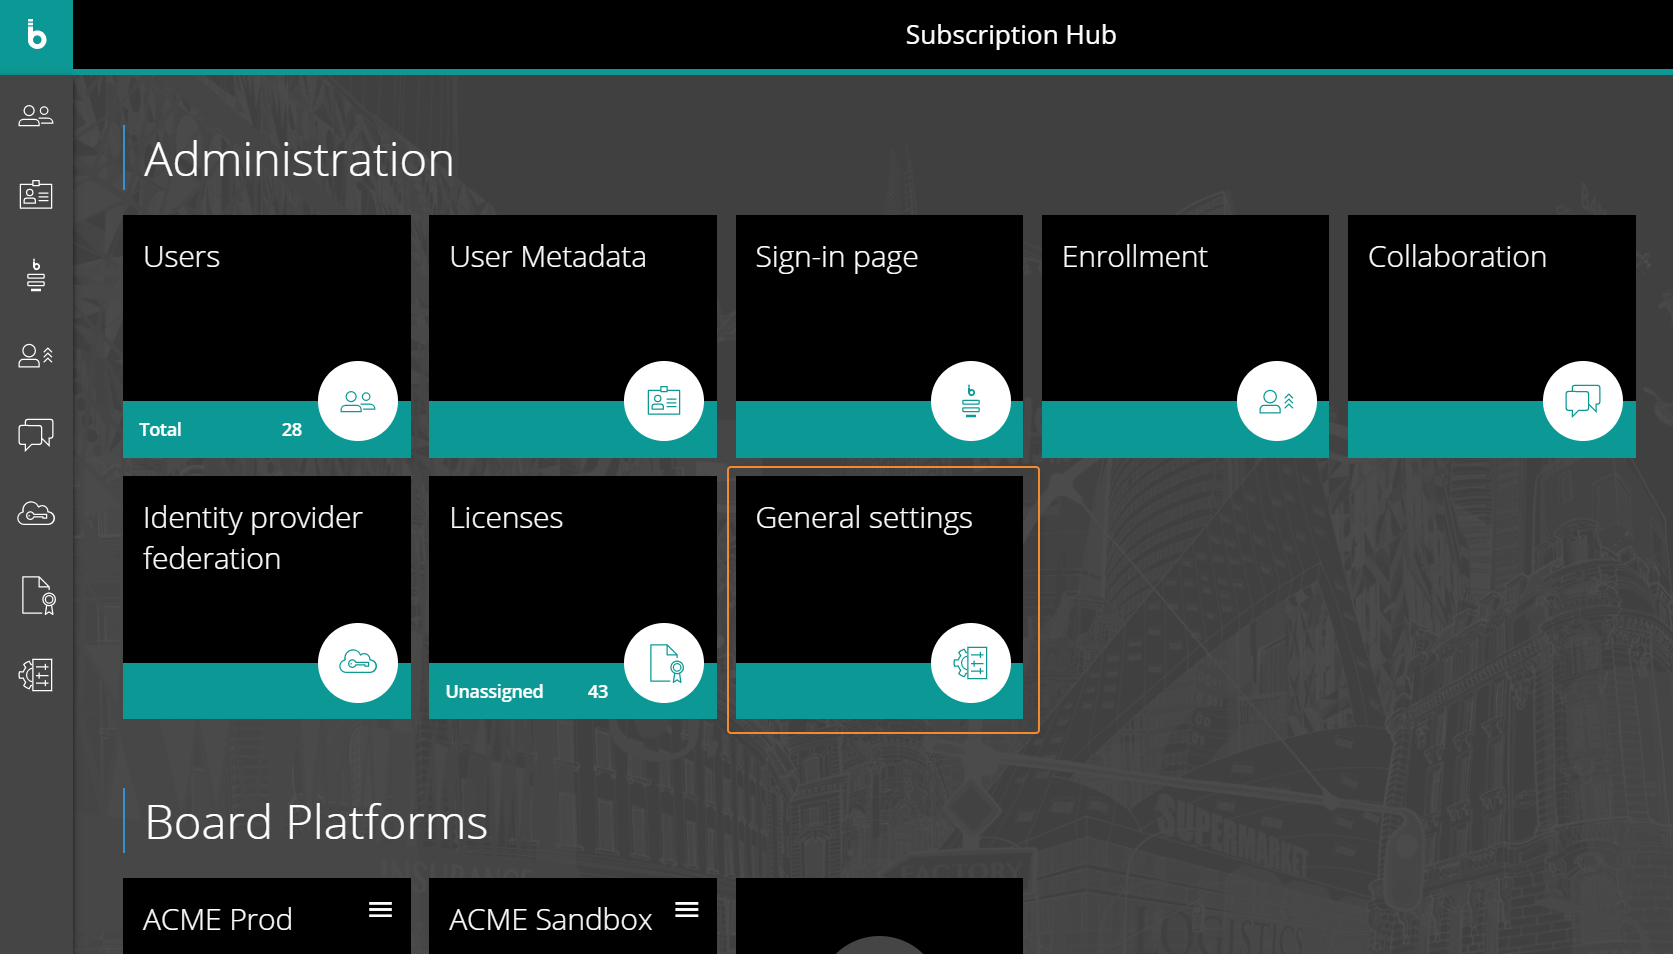Click the Collaboration tile chat icon
This screenshot has width=1673, height=954.
(x=1582, y=401)
